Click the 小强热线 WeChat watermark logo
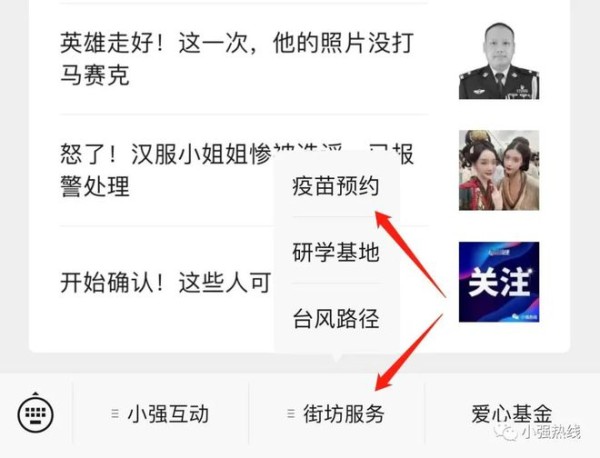 pos(537,432)
